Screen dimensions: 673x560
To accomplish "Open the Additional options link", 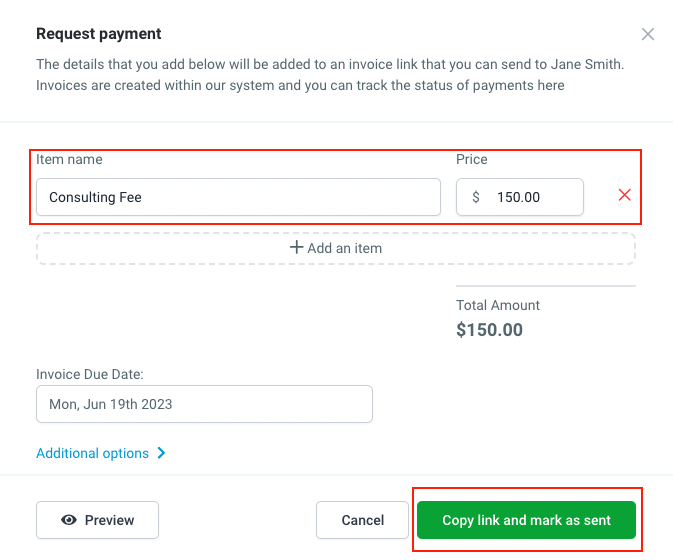I will 93,453.
